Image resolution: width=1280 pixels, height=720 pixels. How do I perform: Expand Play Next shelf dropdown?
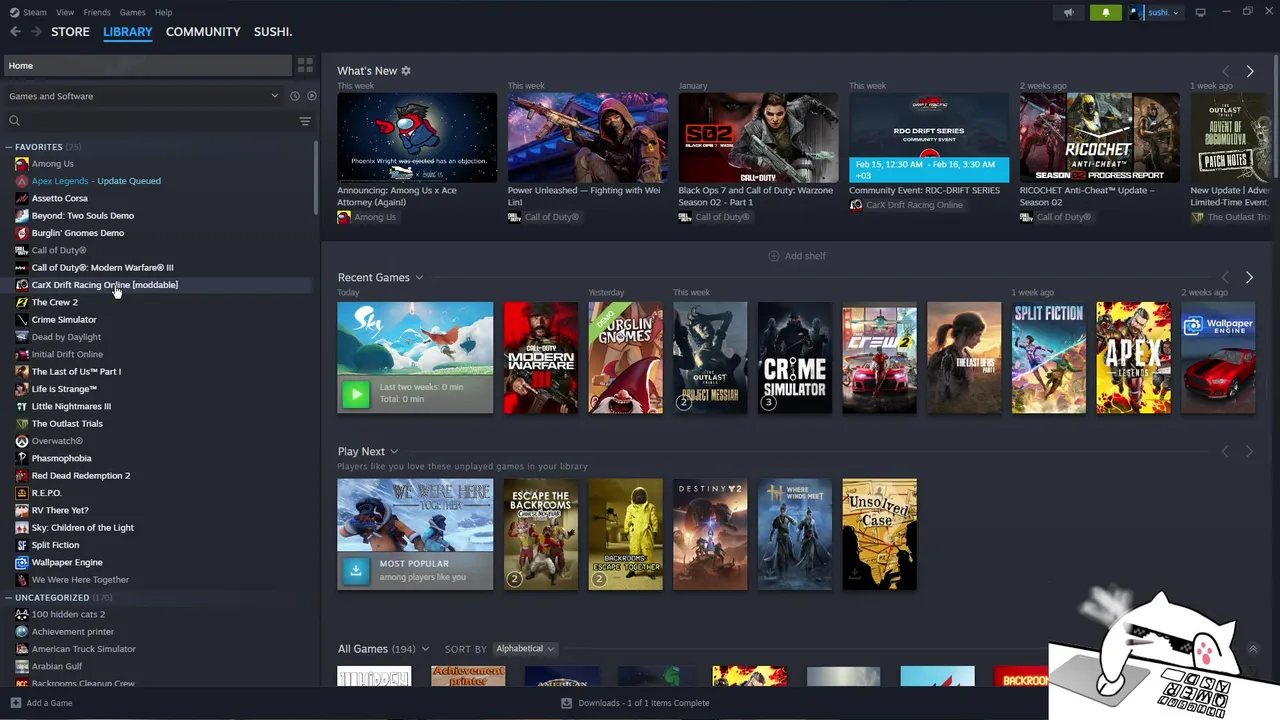tap(394, 452)
